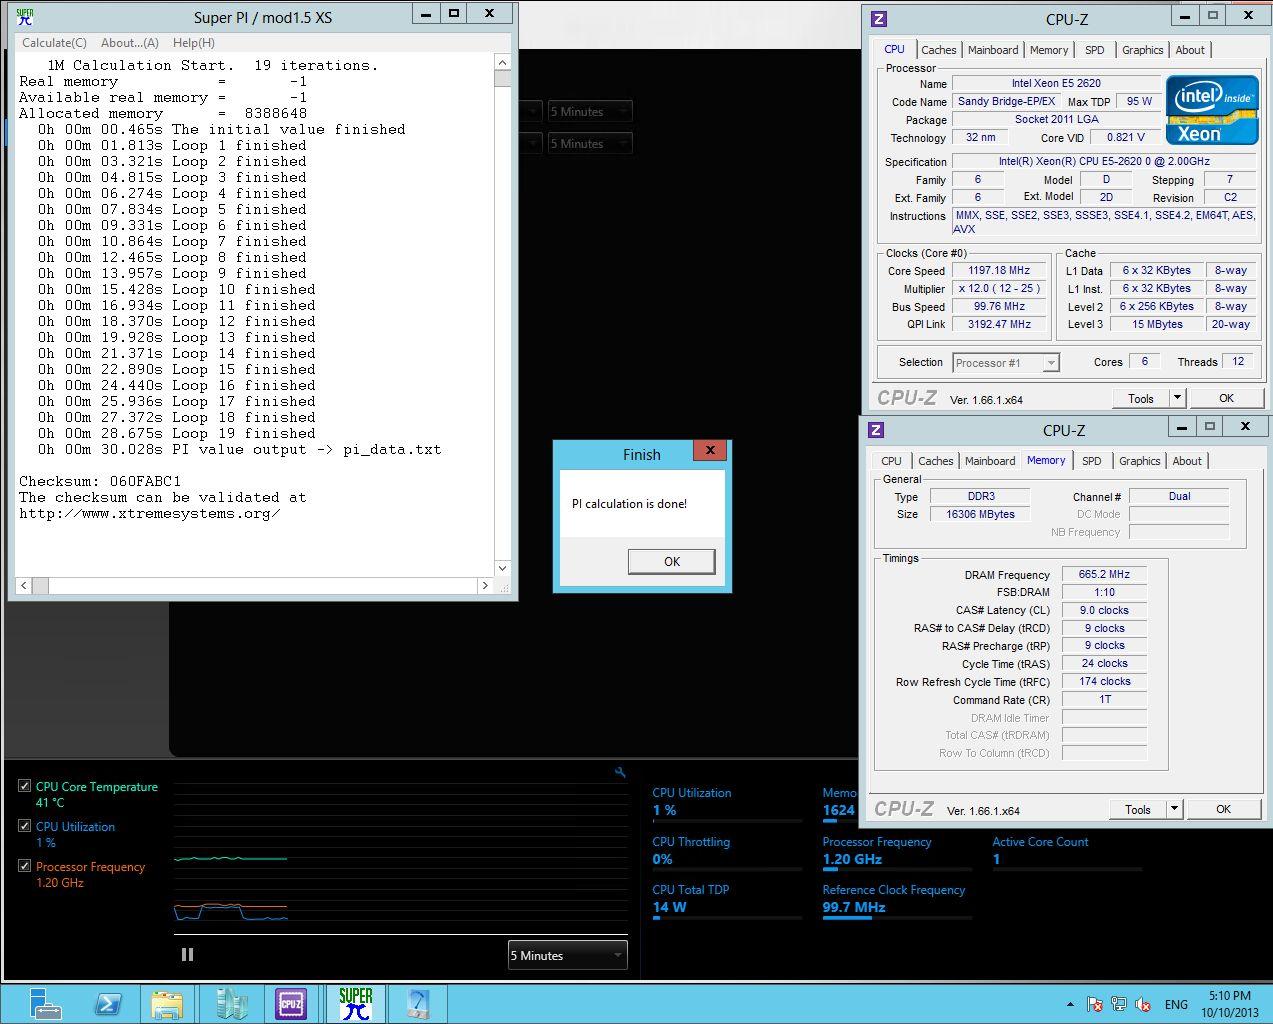Launch PowerShell from the taskbar
1273x1024 pixels.
(108, 1003)
